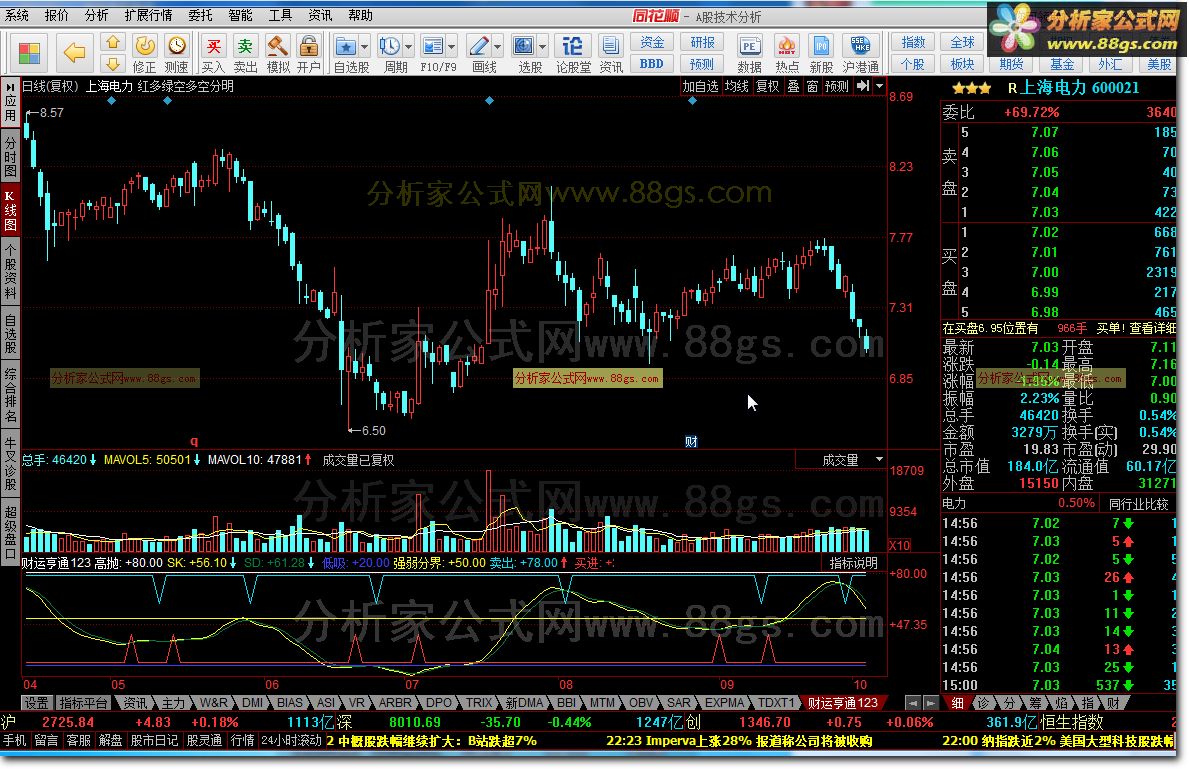The image size is (1189, 769).
Task: Open F10/F9 company info icon
Action: point(432,47)
